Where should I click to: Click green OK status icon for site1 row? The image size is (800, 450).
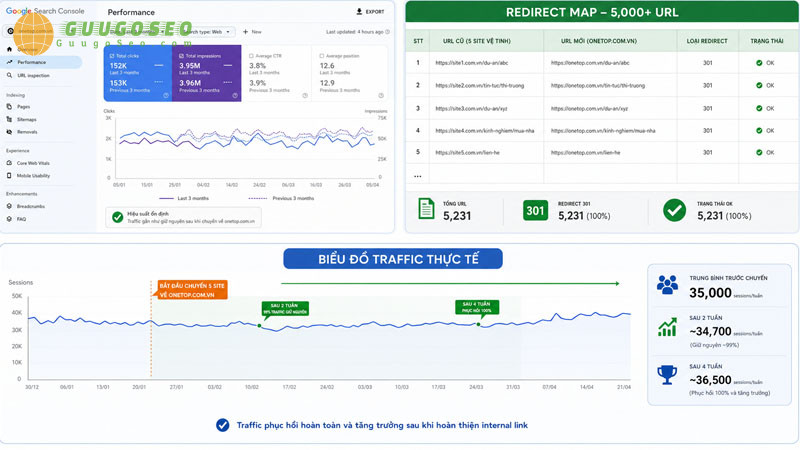(x=759, y=63)
